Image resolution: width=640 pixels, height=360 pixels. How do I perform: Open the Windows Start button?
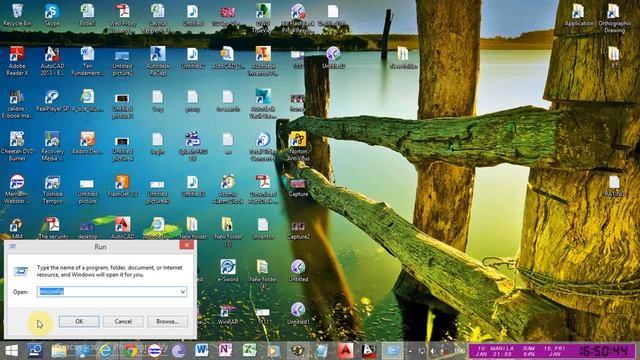click(x=11, y=351)
